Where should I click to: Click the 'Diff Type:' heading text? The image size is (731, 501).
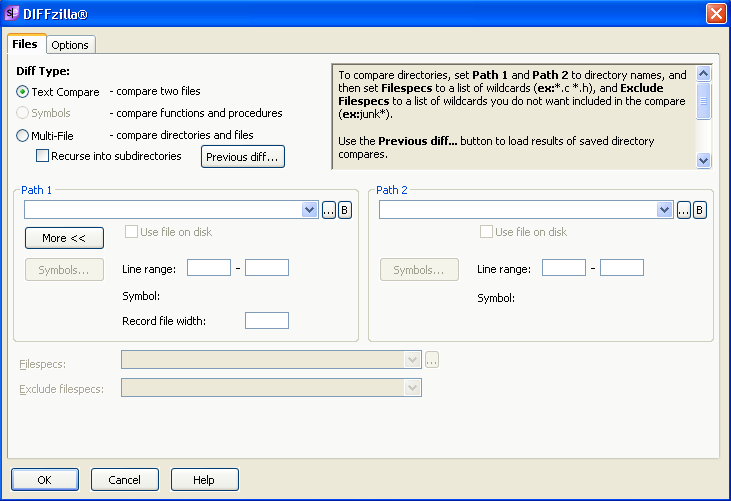tap(43, 71)
